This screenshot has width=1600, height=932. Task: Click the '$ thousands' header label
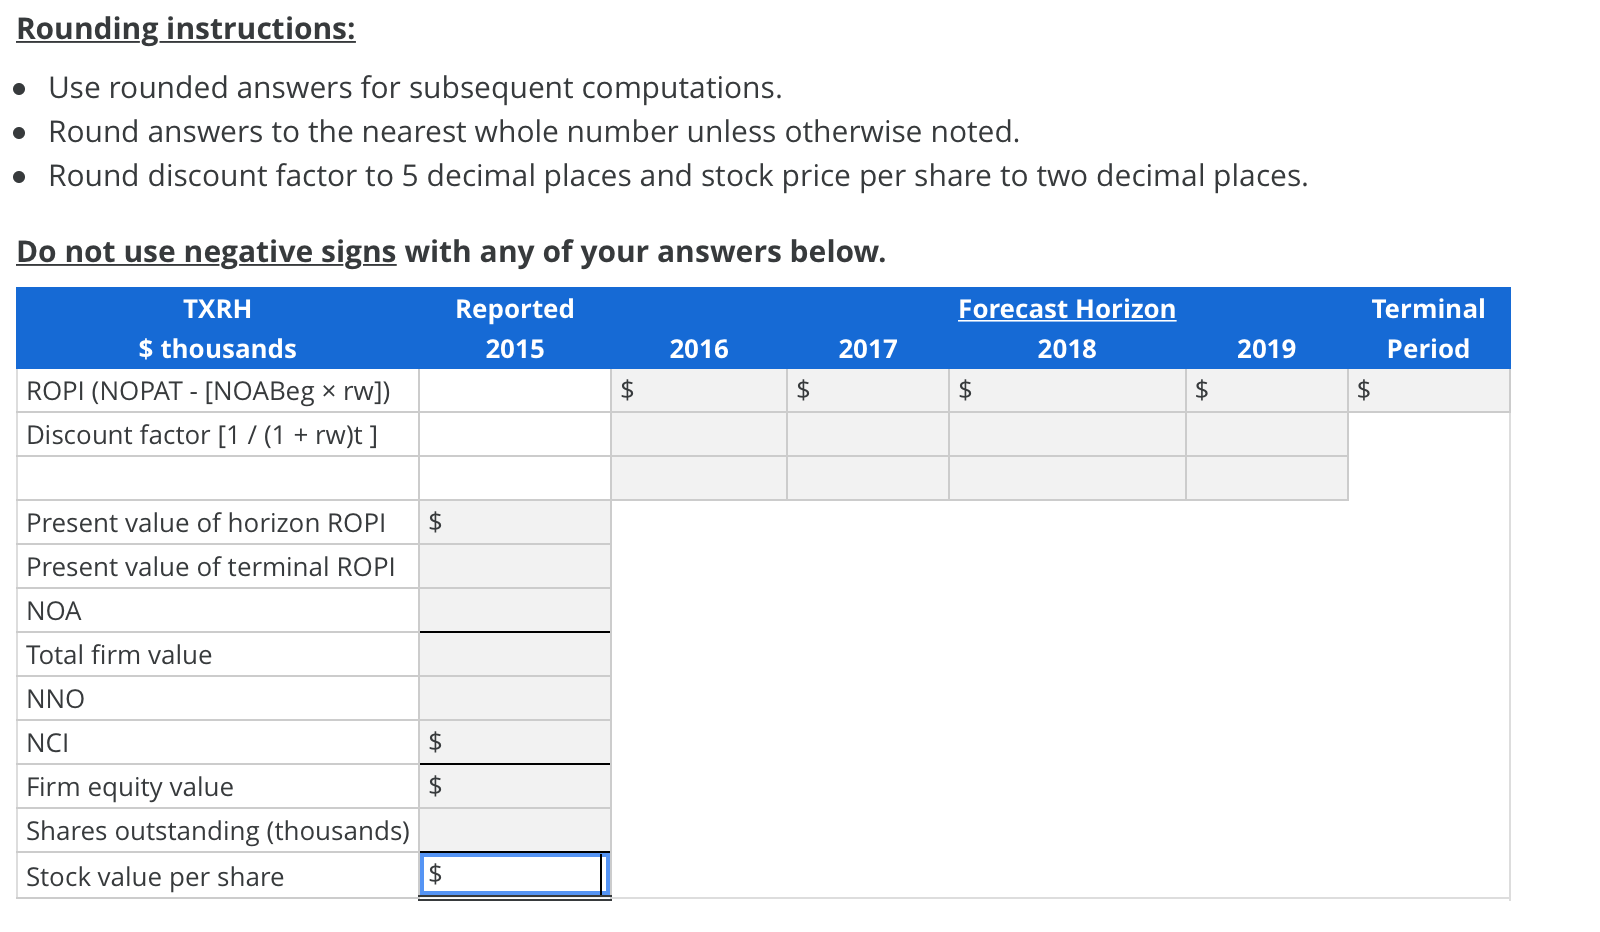(217, 349)
